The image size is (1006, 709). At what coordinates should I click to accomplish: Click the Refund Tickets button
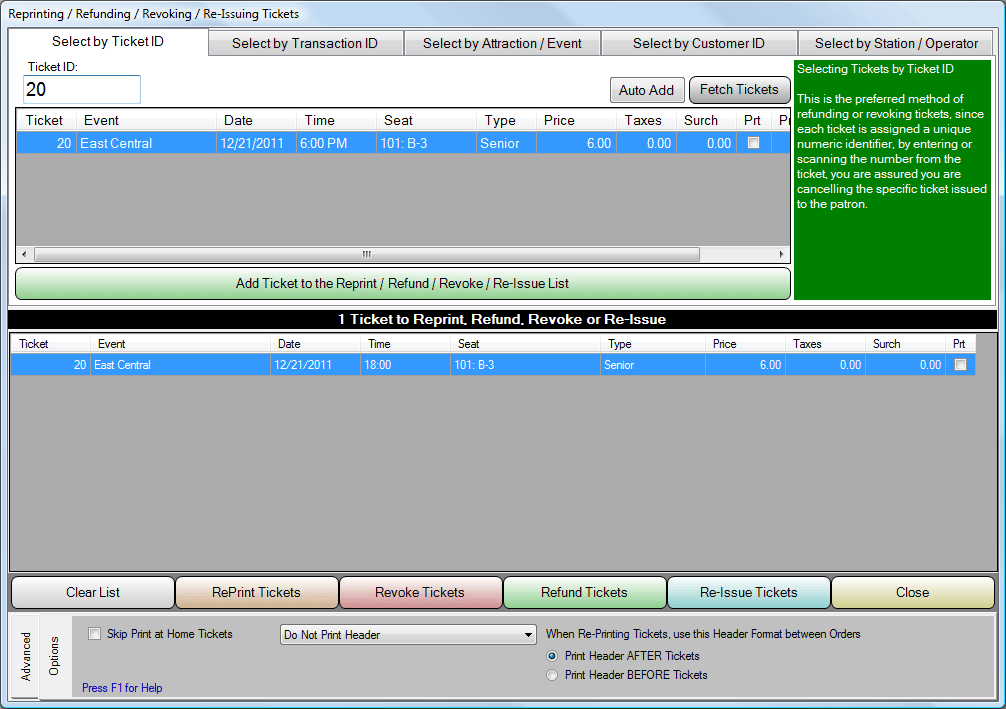[584, 592]
